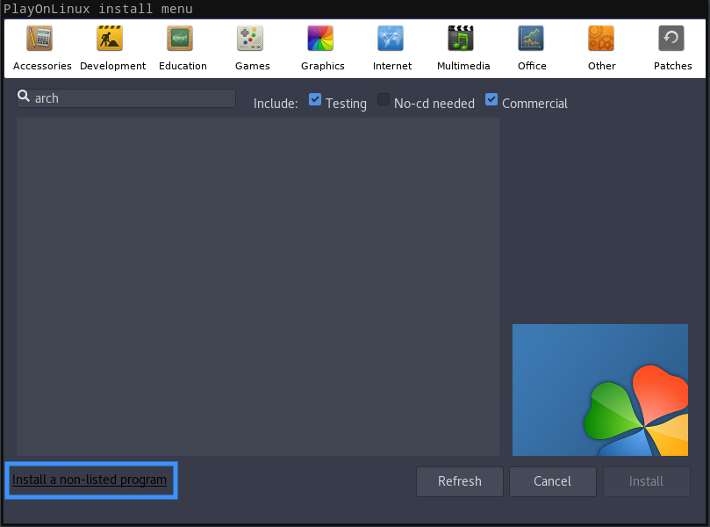710x527 pixels.
Task: Browse the Office category
Action: pyautogui.click(x=532, y=48)
